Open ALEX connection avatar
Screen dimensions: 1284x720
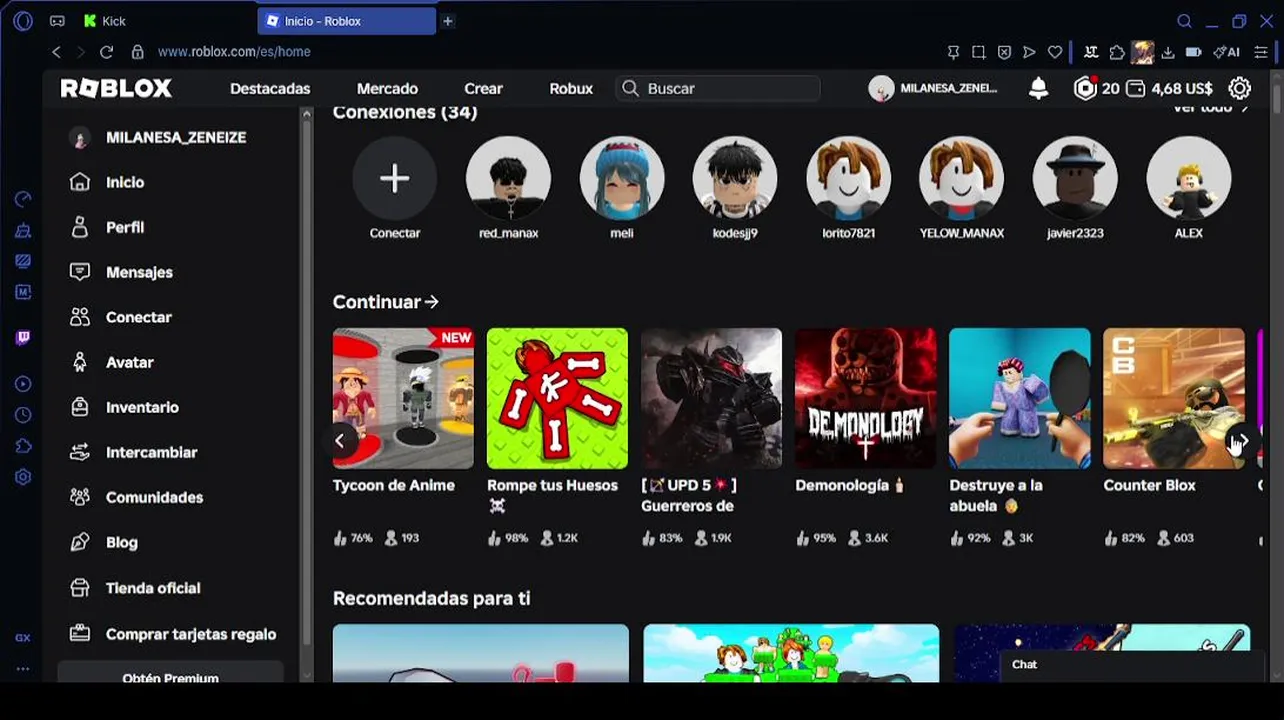[x=1189, y=178]
